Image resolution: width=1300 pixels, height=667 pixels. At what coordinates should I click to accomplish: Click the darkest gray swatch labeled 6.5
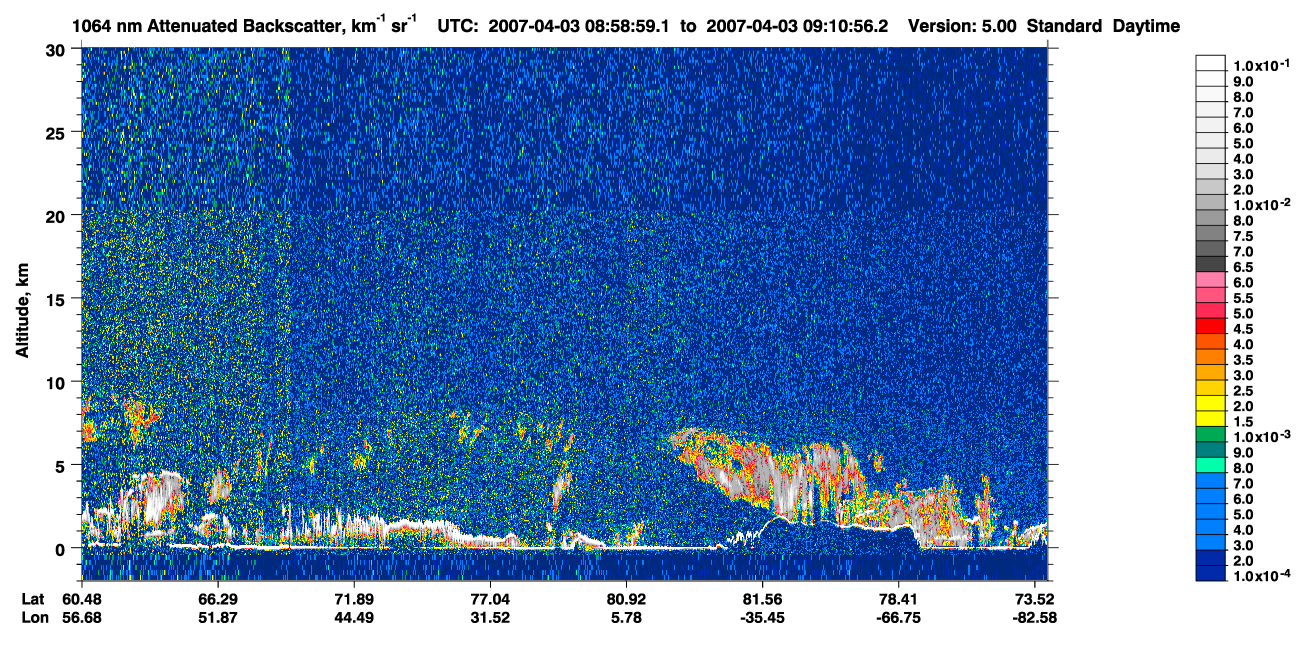(x=1211, y=265)
